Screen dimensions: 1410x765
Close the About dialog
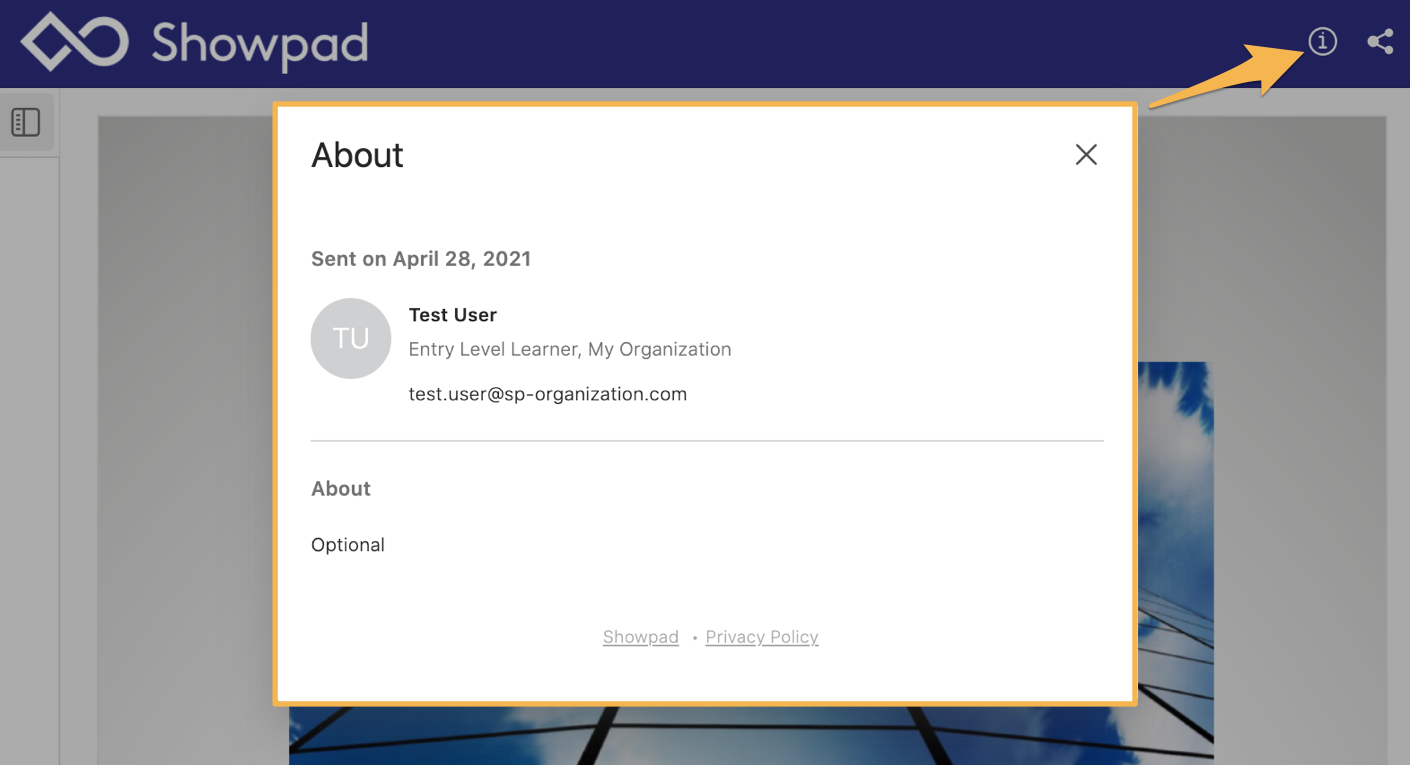tap(1086, 154)
